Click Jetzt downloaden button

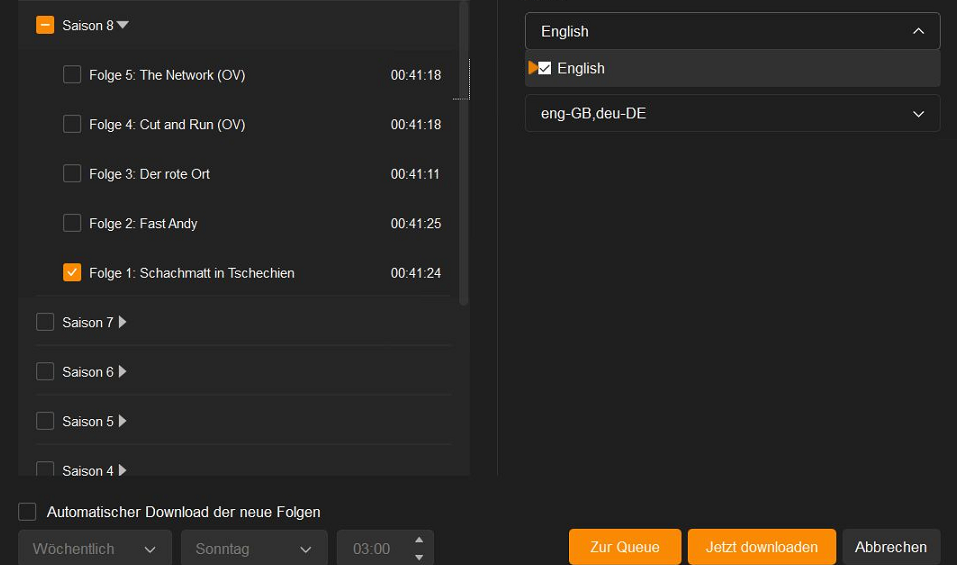pos(762,547)
